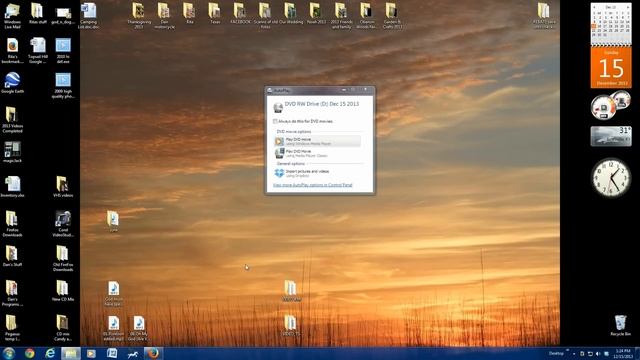Open the Dan's Stuff folder
The image size is (640, 360).
click(12, 256)
